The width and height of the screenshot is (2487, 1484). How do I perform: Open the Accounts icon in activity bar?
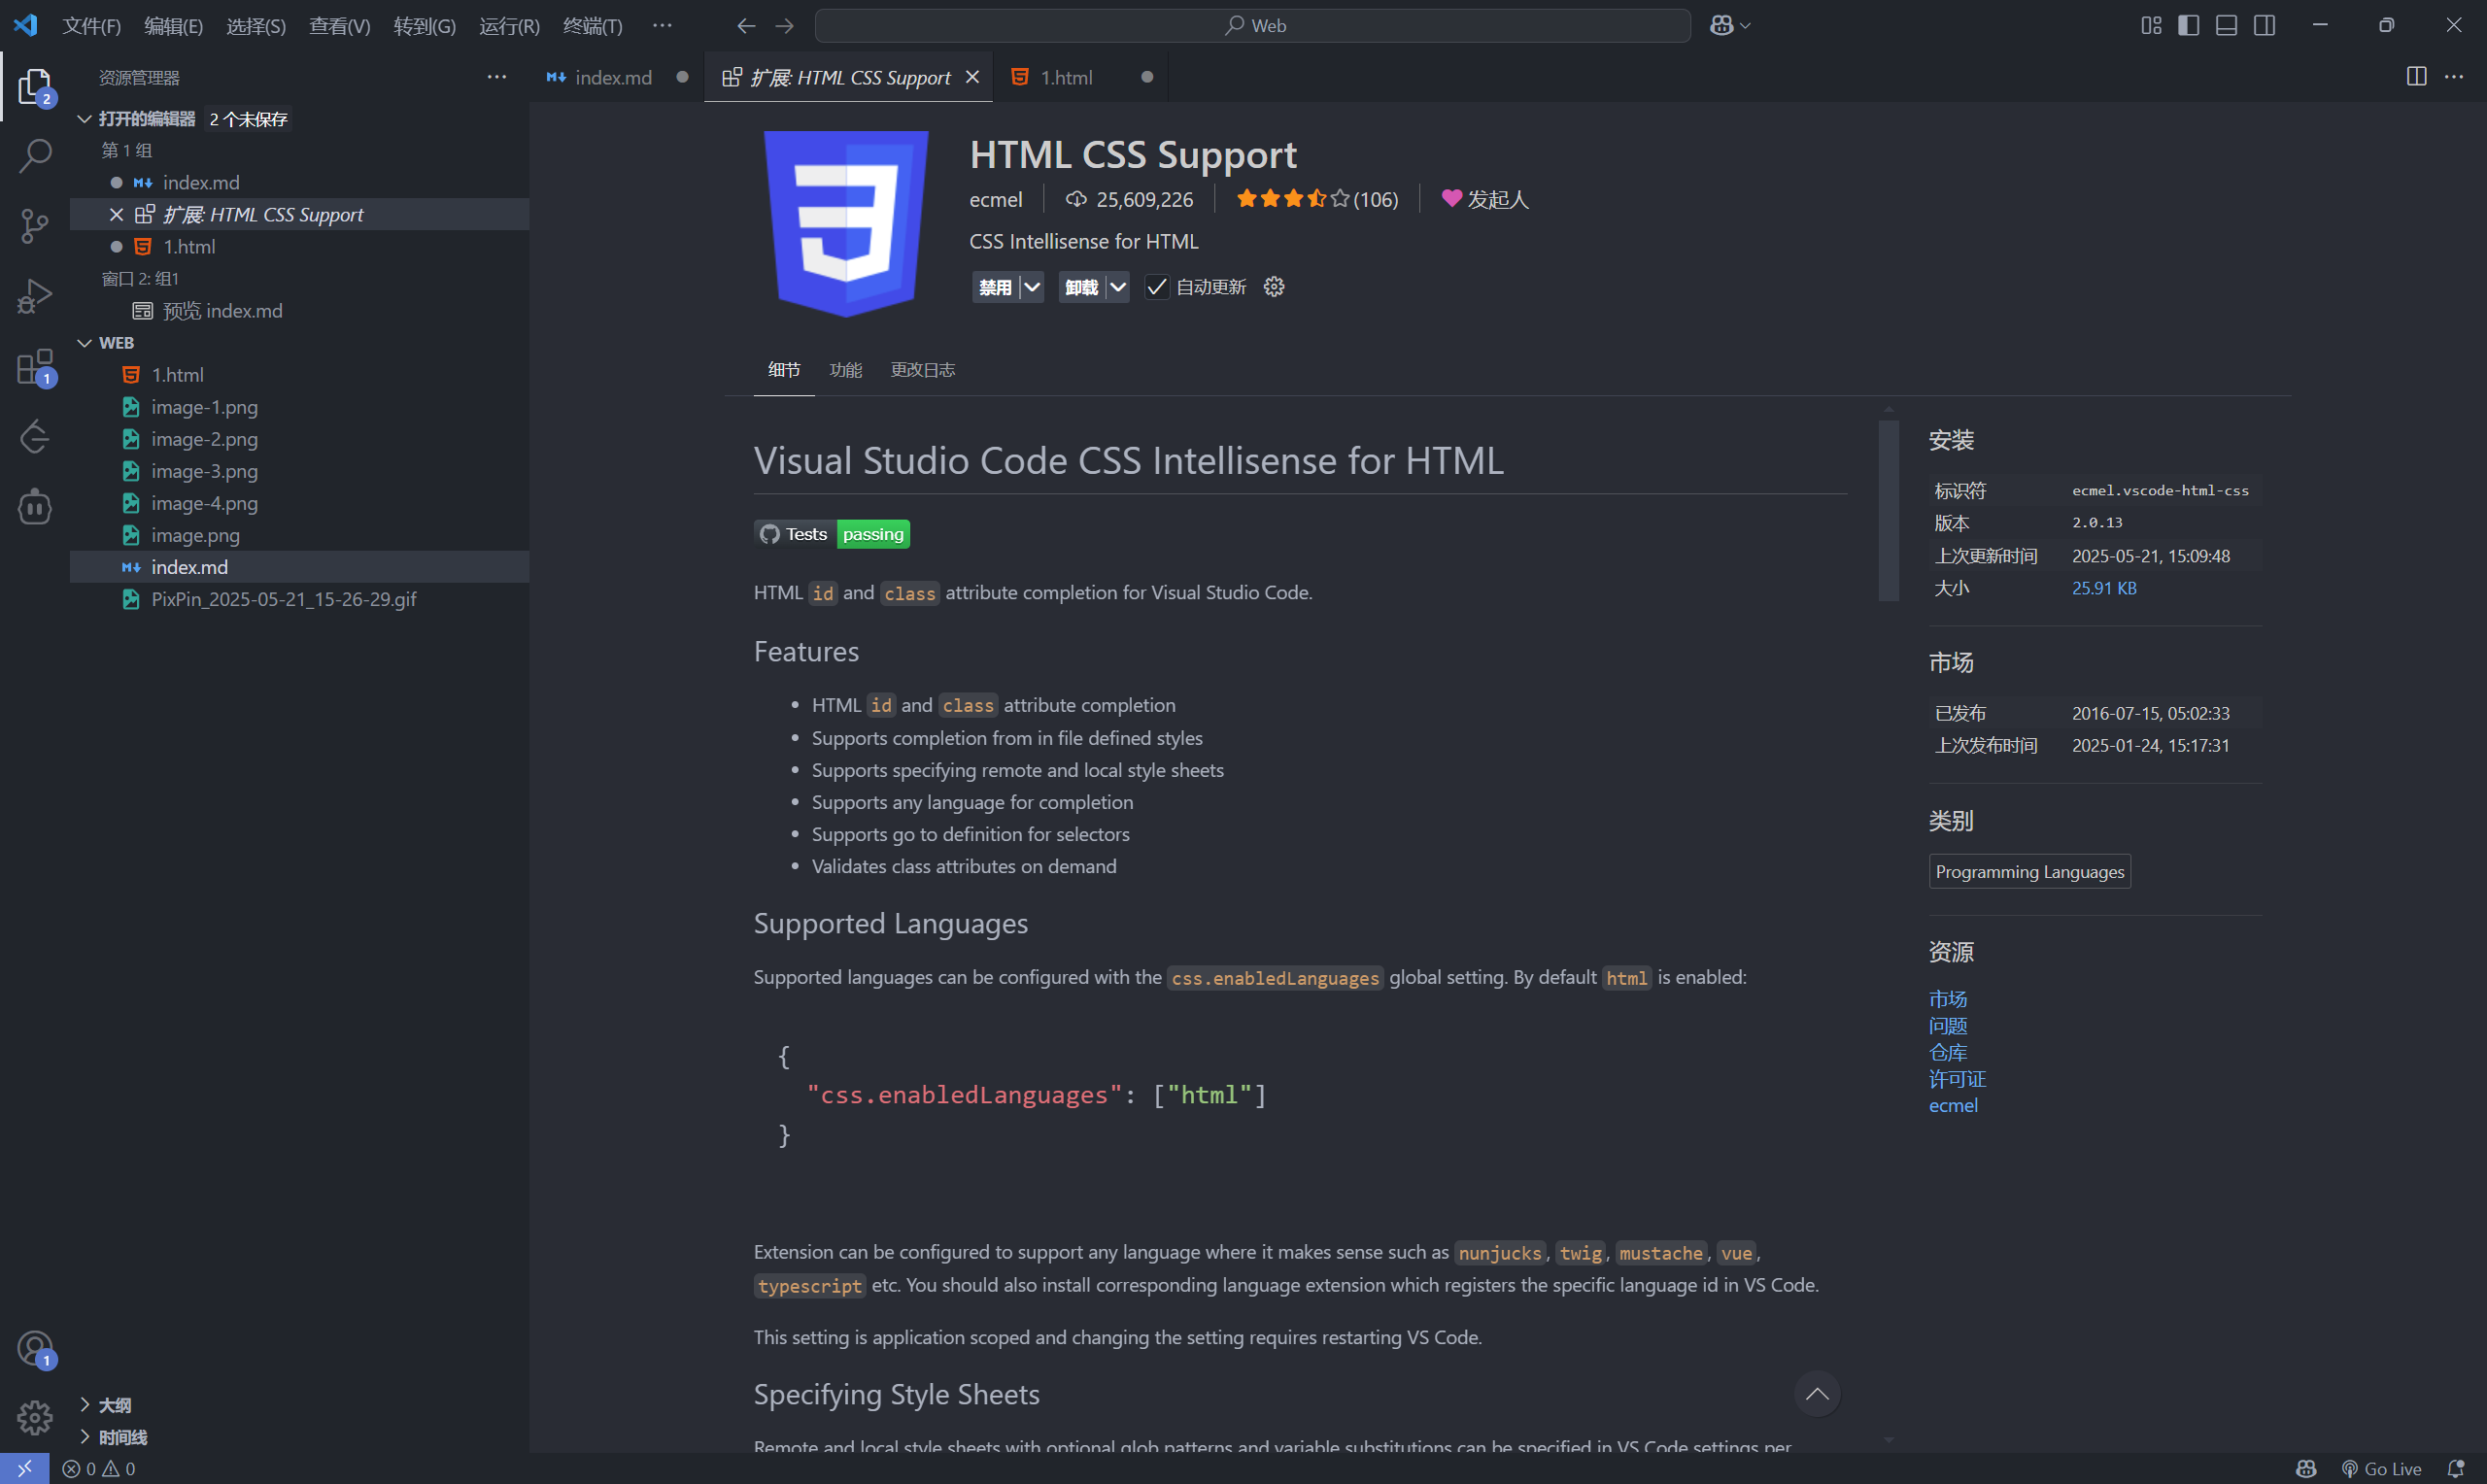pyautogui.click(x=35, y=1349)
